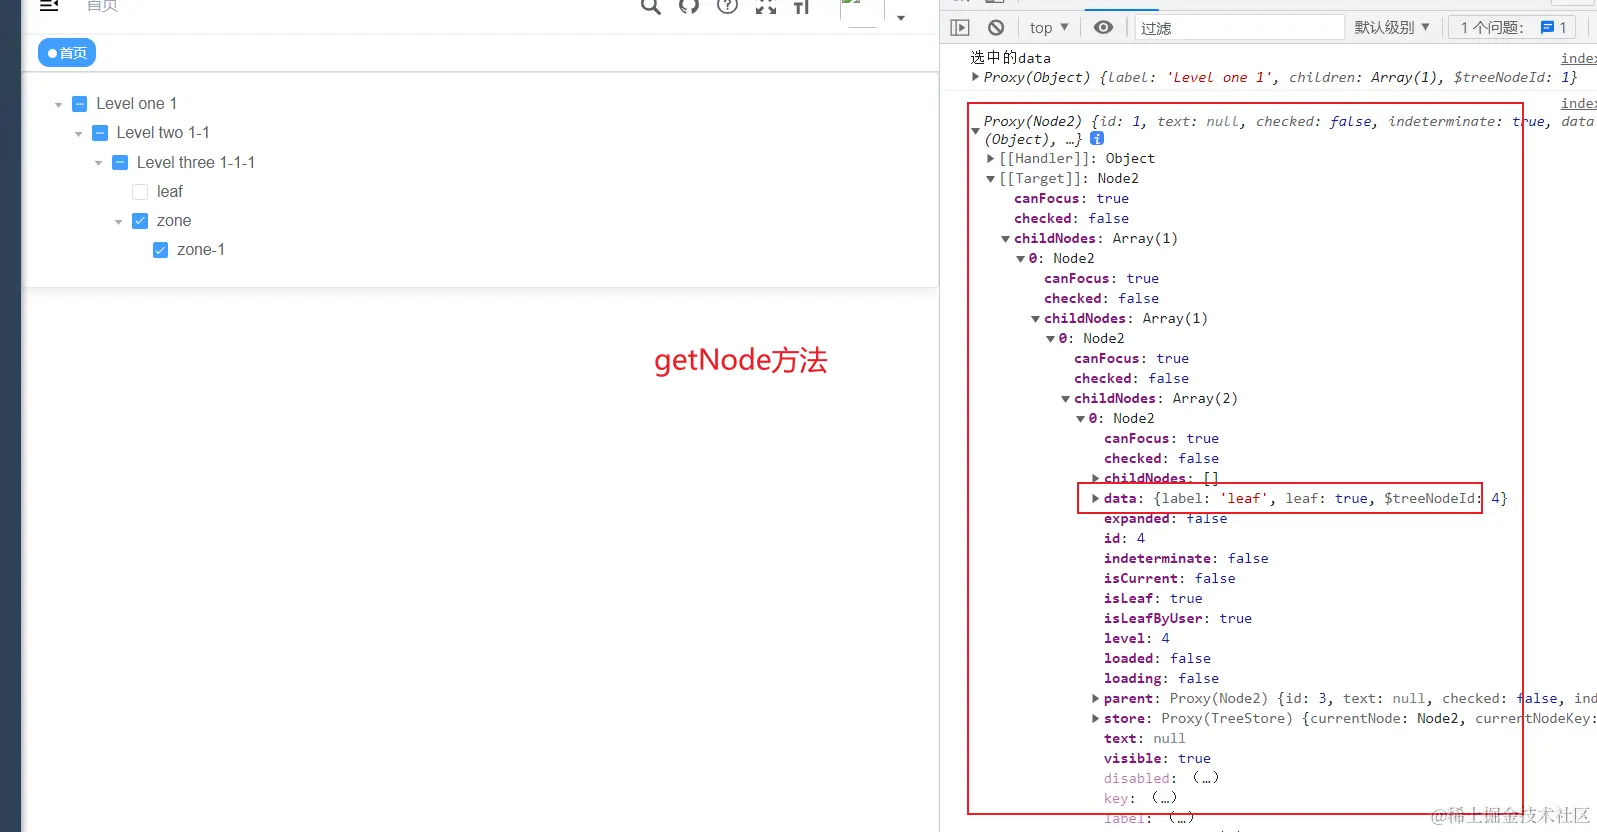Expand the parent Proxy(Node2) property
This screenshot has height=832, width=1597.
1095,698
